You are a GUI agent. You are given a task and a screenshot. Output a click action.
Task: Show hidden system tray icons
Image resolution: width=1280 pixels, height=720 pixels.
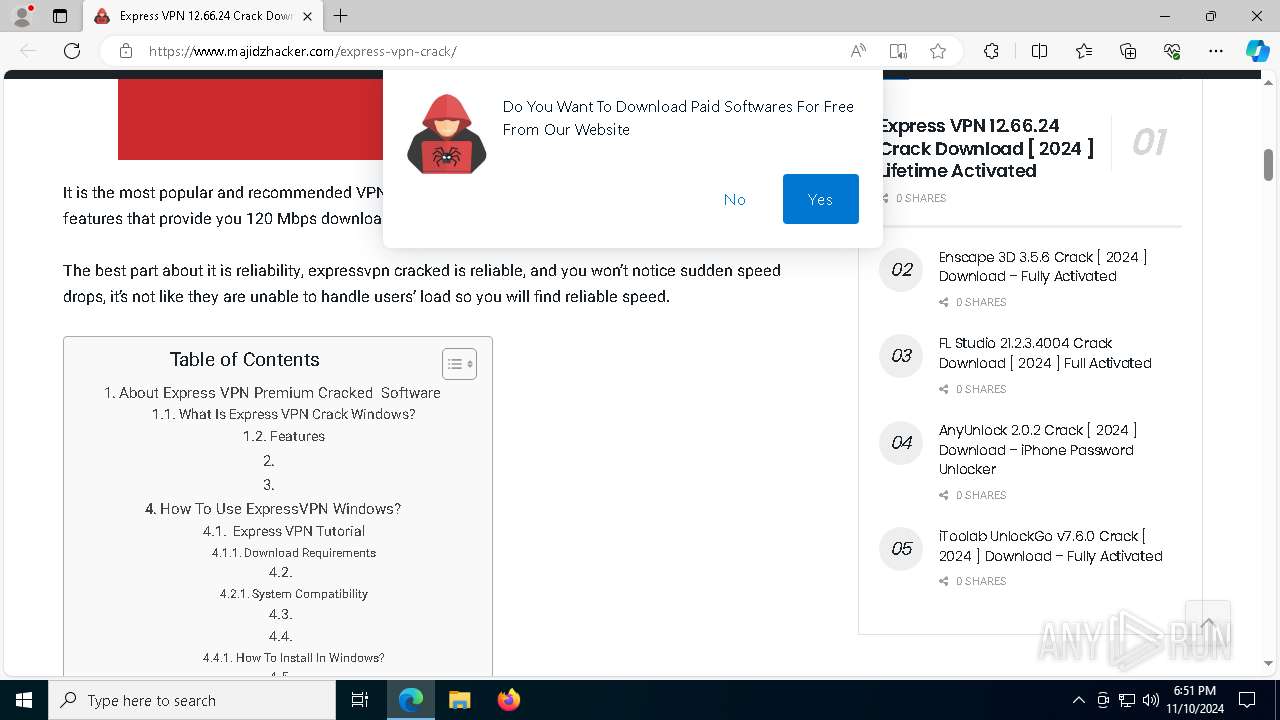click(1078, 700)
